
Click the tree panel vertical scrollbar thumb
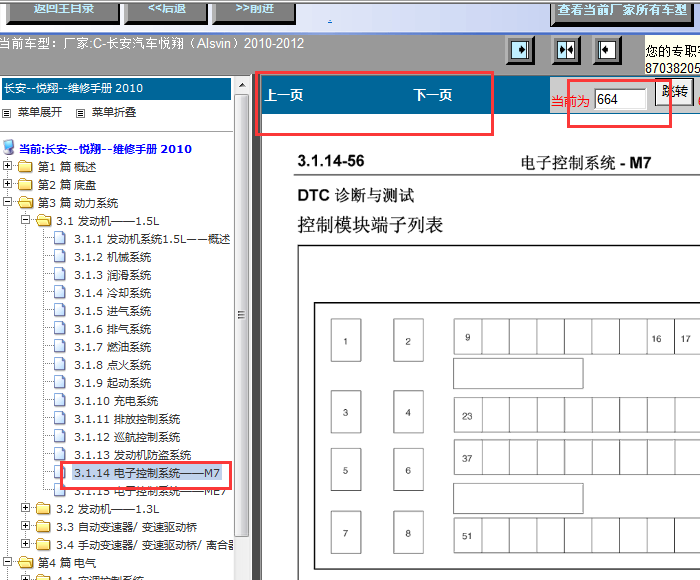click(242, 315)
